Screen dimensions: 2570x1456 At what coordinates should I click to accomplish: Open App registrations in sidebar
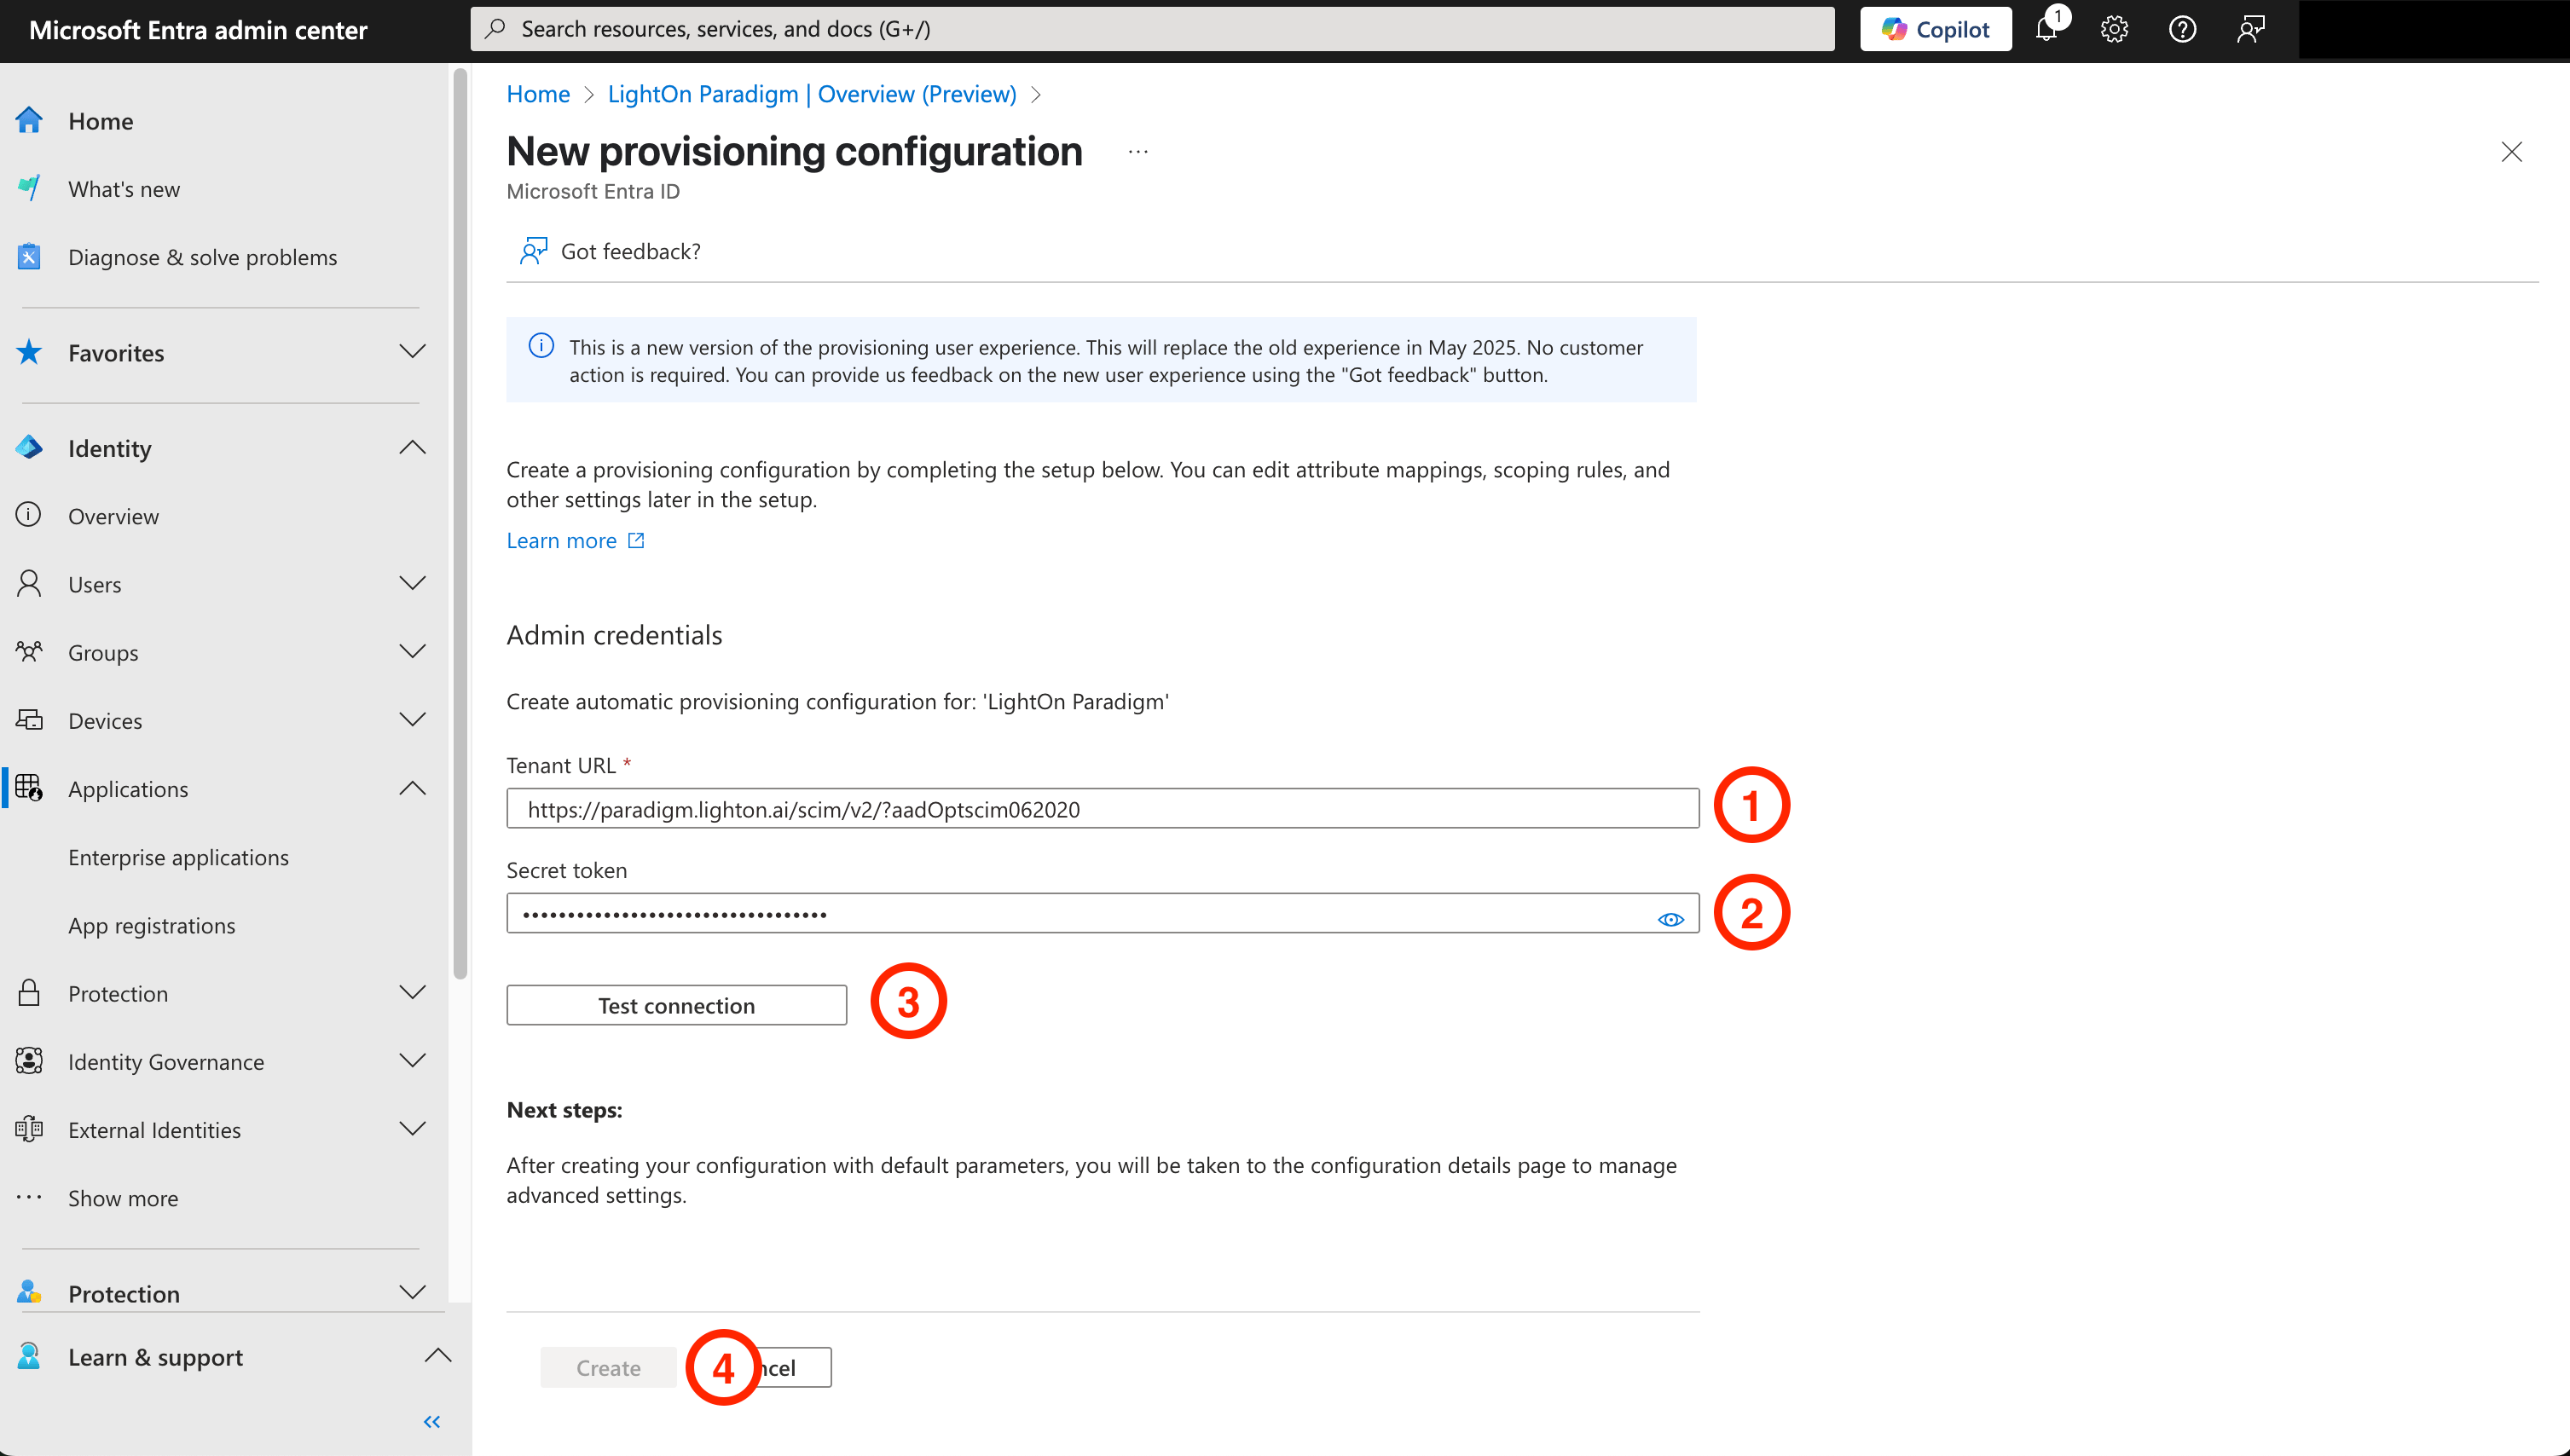coord(151,925)
